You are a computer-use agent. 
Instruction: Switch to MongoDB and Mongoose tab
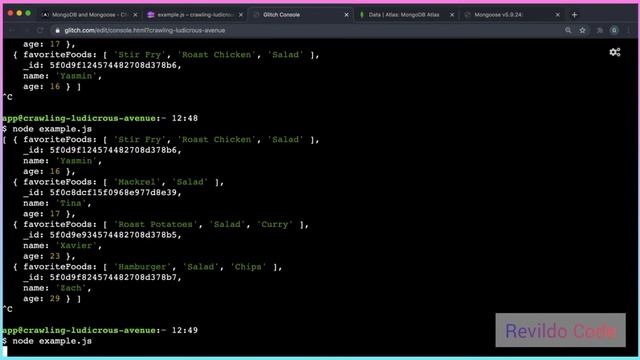pos(89,15)
